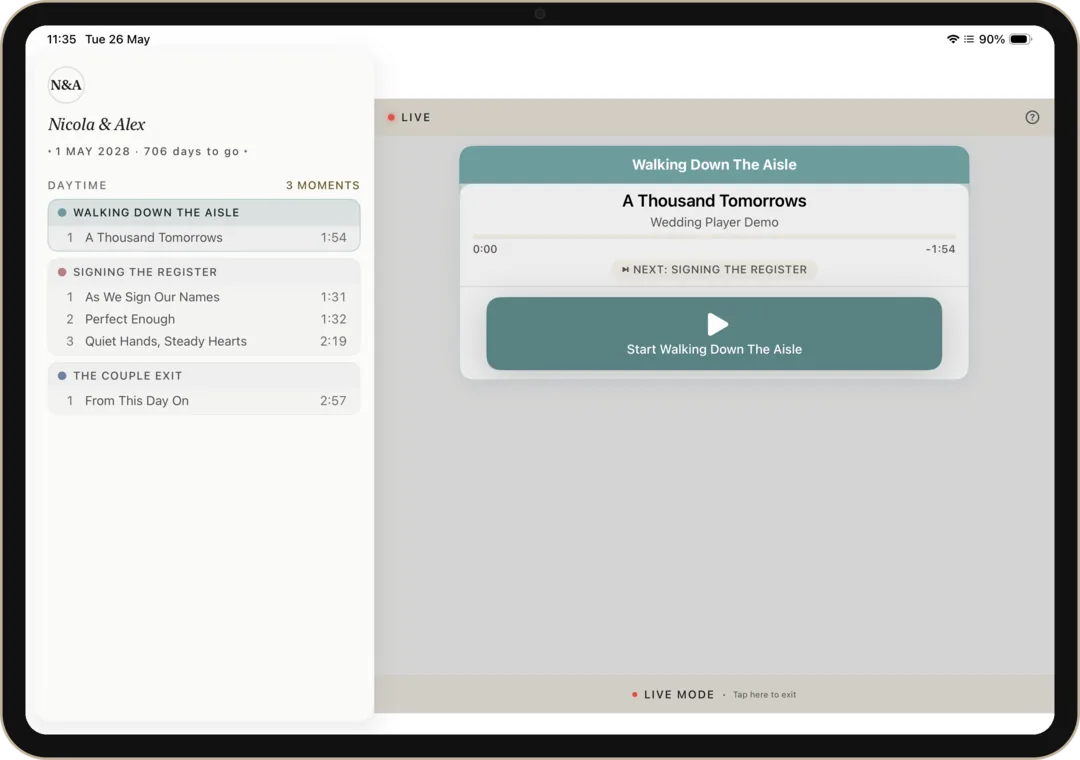Select the Signing The Register moment header
1080x760 pixels.
coord(204,272)
